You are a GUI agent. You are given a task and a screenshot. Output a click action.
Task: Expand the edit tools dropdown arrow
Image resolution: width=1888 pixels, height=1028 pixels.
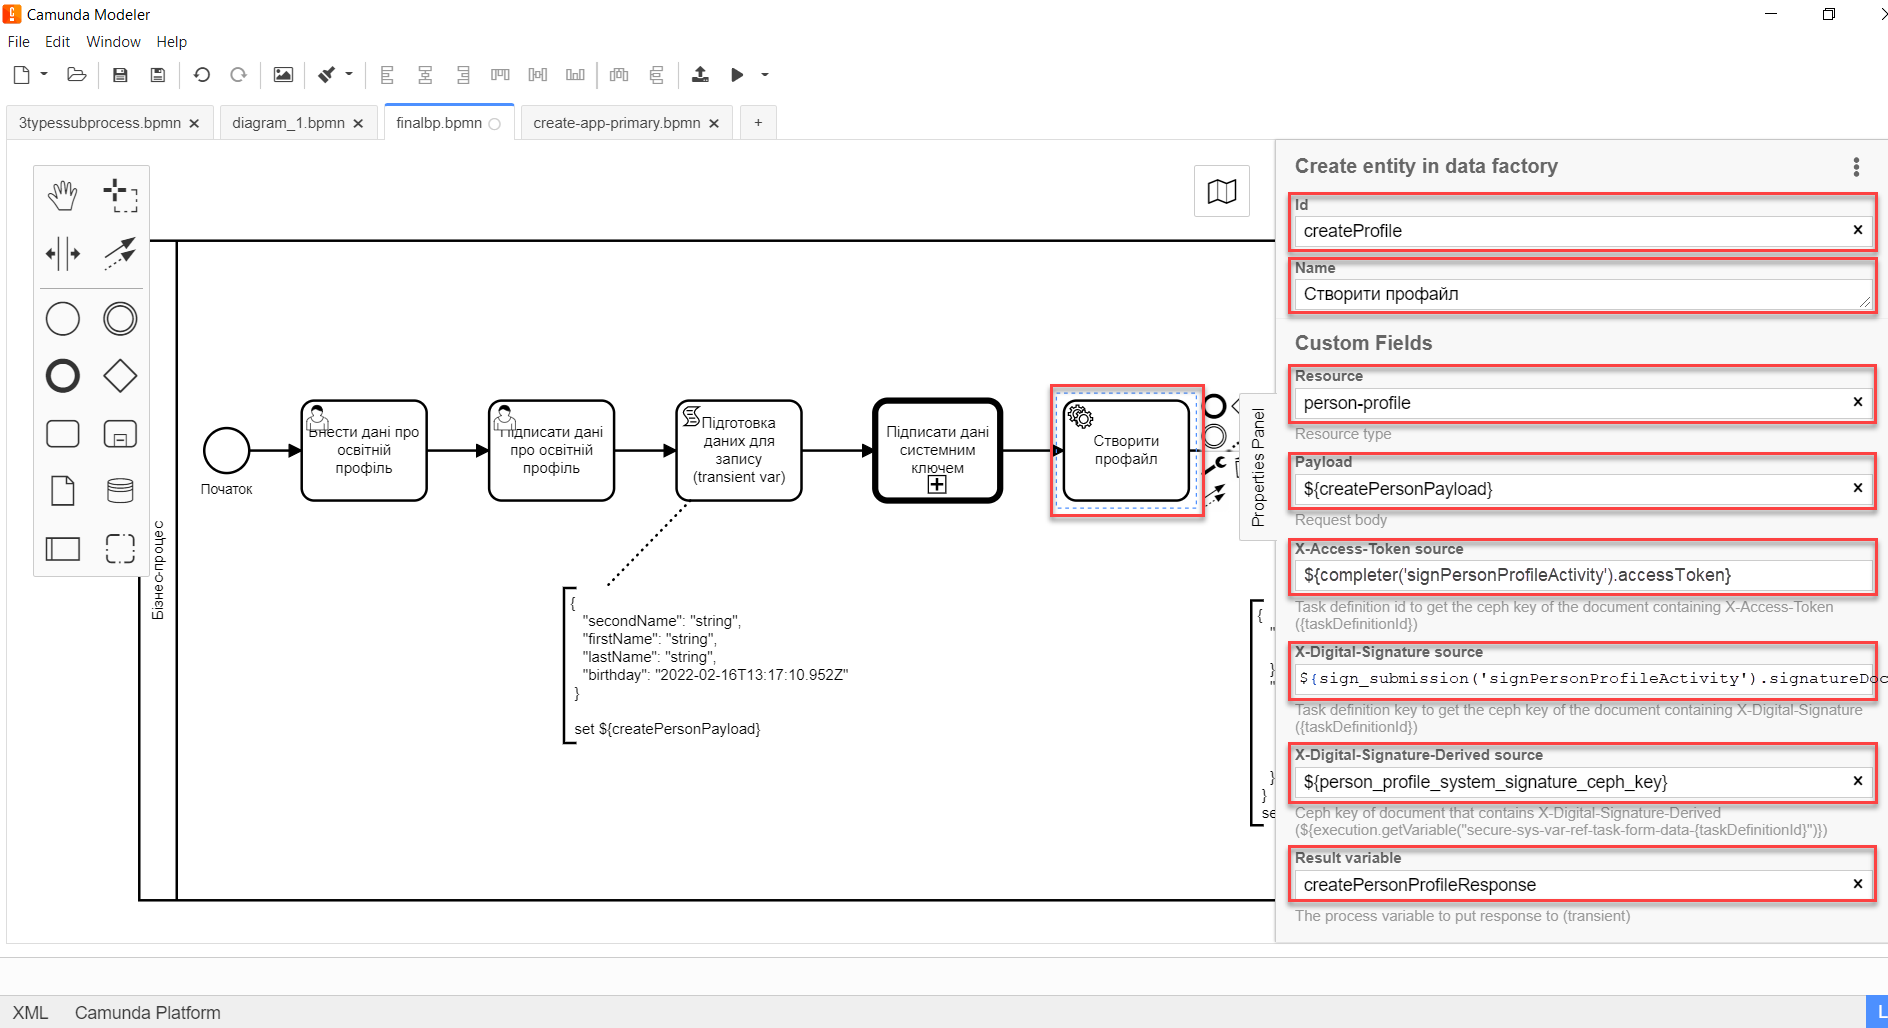tap(349, 75)
